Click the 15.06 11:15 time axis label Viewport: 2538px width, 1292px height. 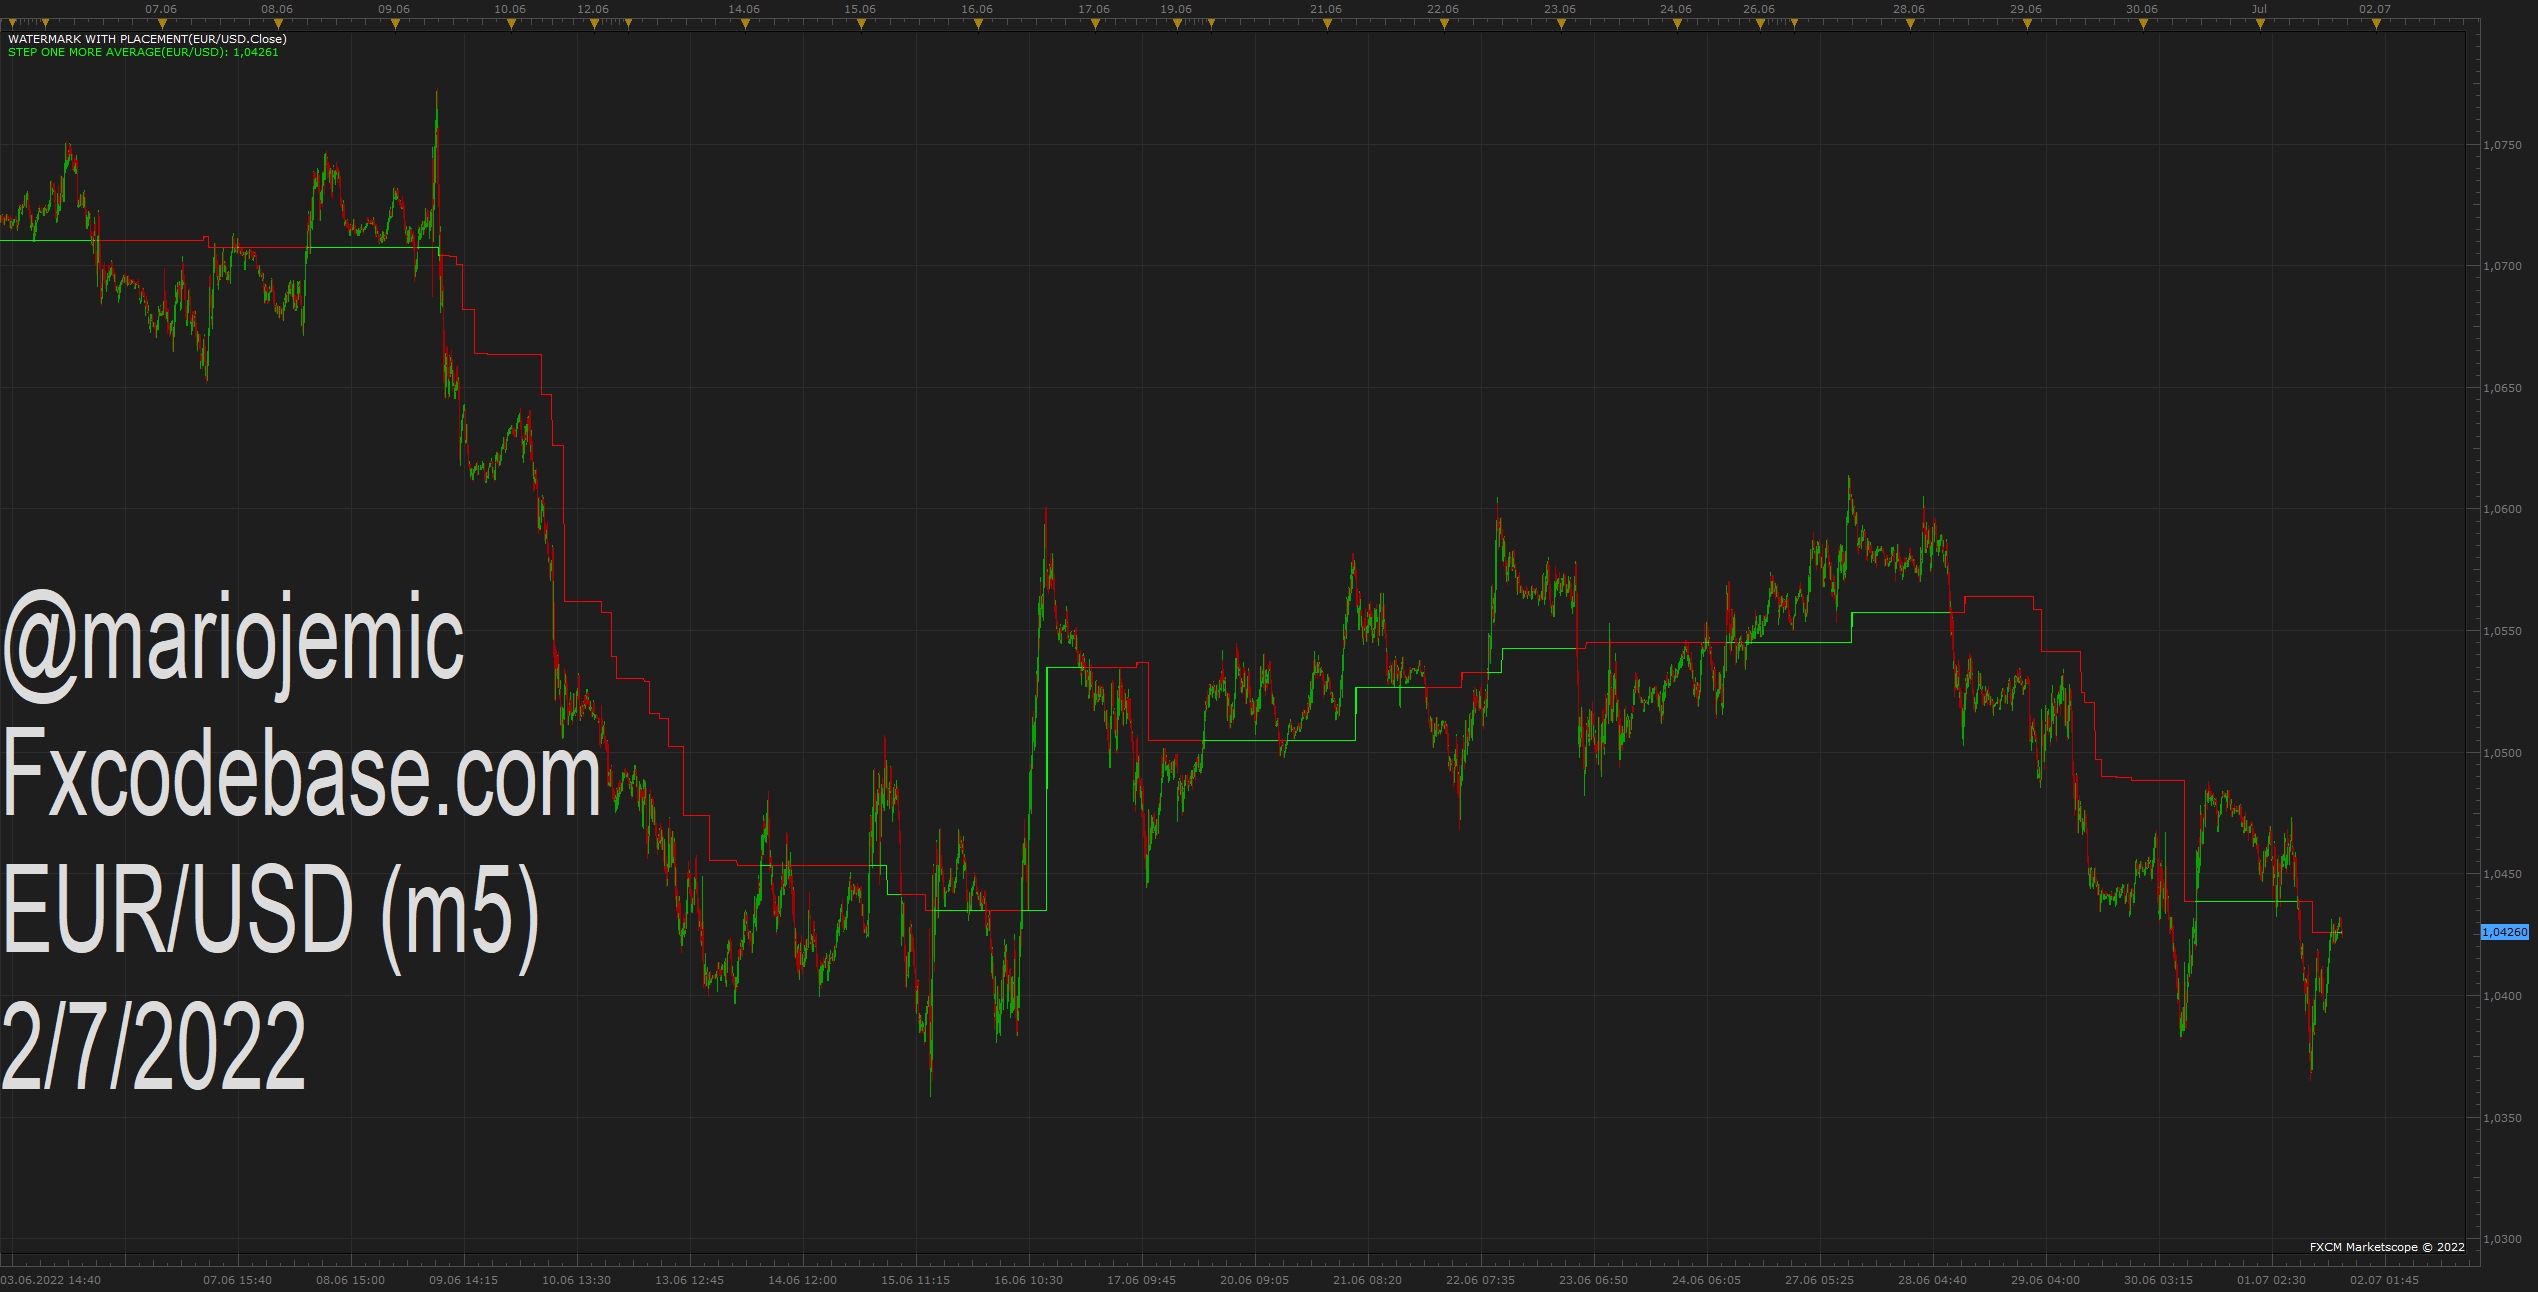click(916, 1280)
